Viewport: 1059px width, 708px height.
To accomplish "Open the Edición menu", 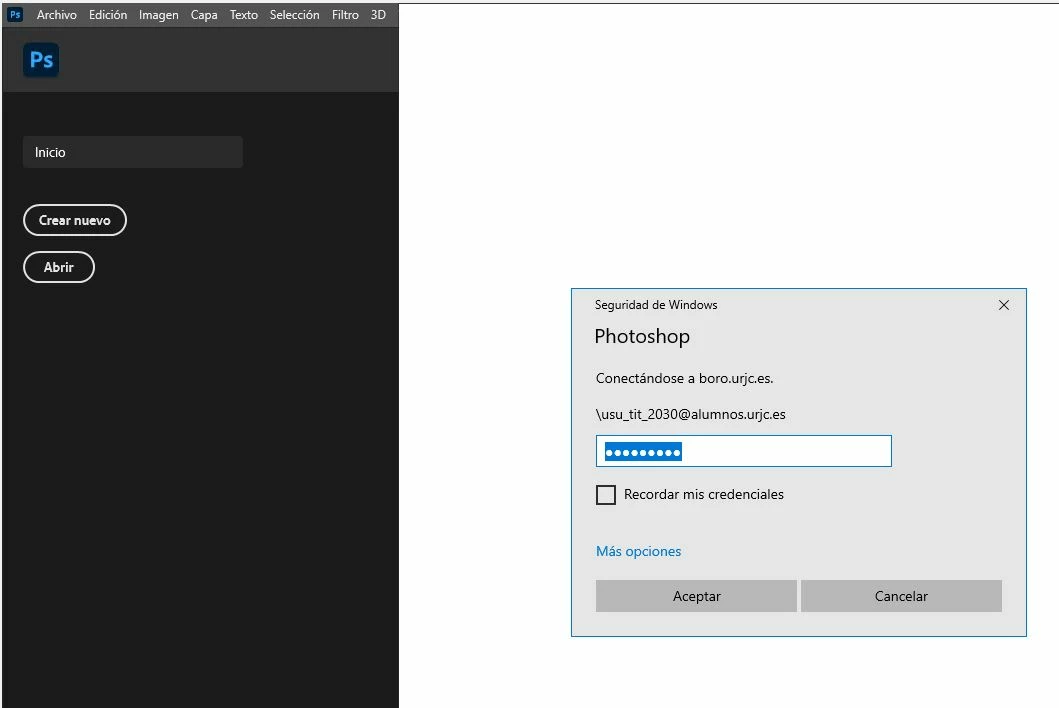I will click(x=108, y=15).
